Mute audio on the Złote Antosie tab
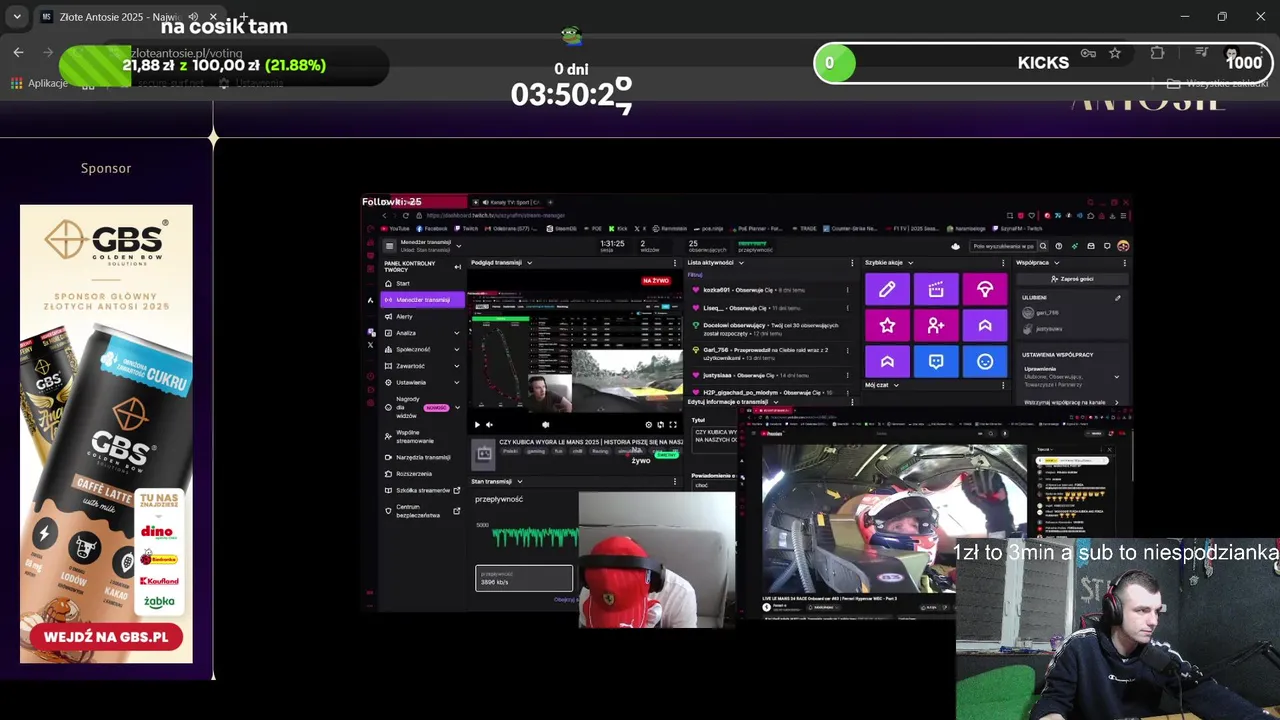This screenshot has height=720, width=1280. (x=193, y=17)
